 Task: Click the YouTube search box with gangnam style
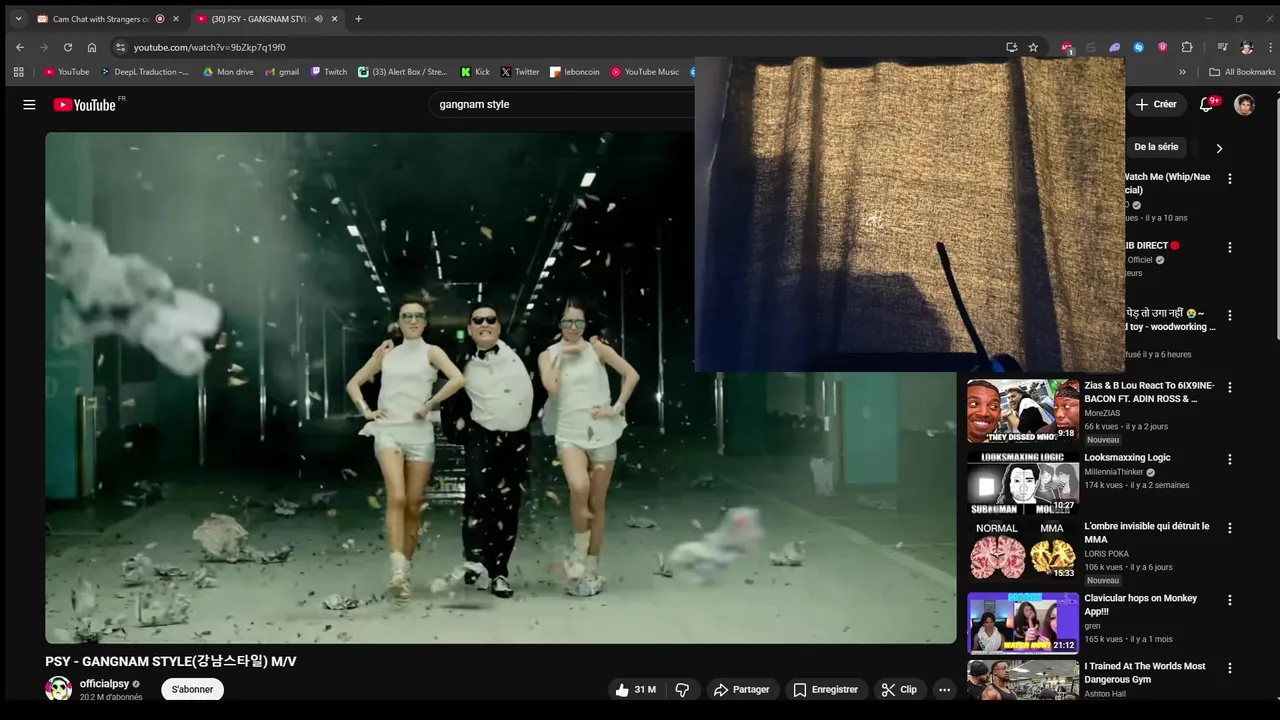pos(560,104)
